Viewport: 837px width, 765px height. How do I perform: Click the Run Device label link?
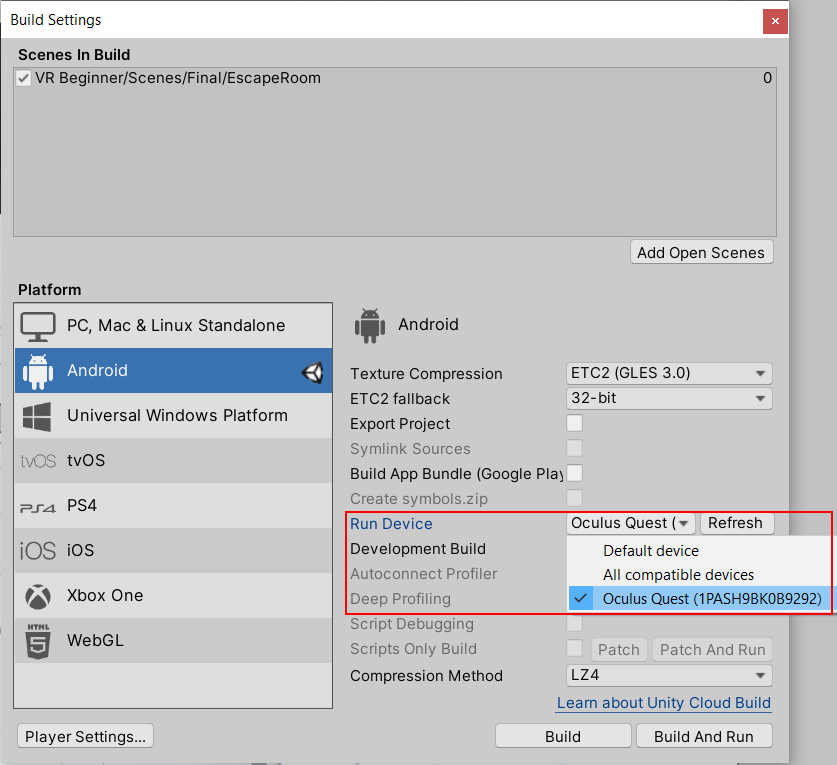(x=391, y=524)
